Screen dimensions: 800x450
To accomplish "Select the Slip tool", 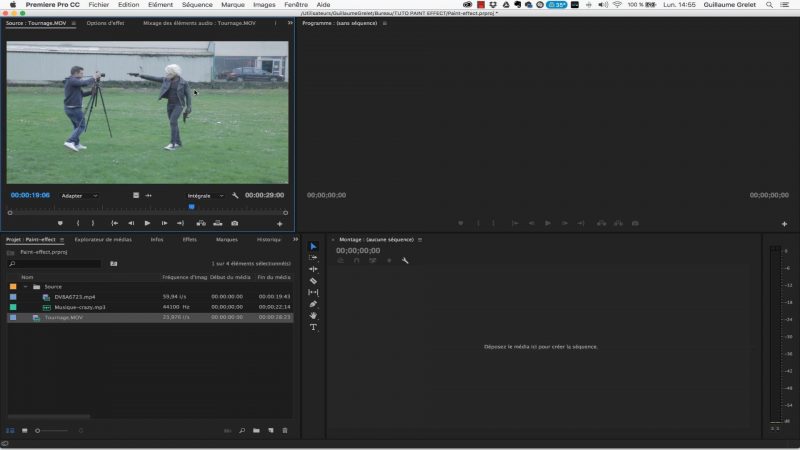I will click(x=313, y=292).
